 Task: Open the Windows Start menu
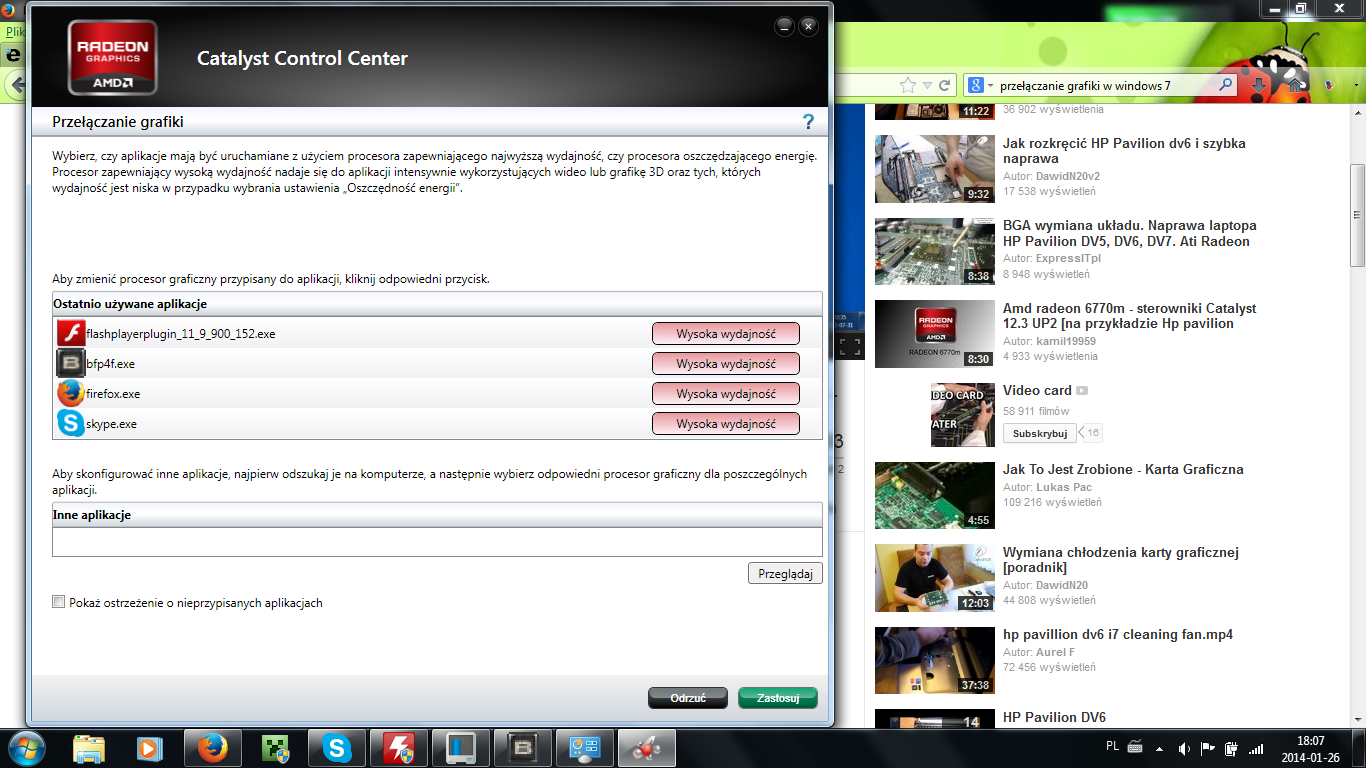pos(26,747)
